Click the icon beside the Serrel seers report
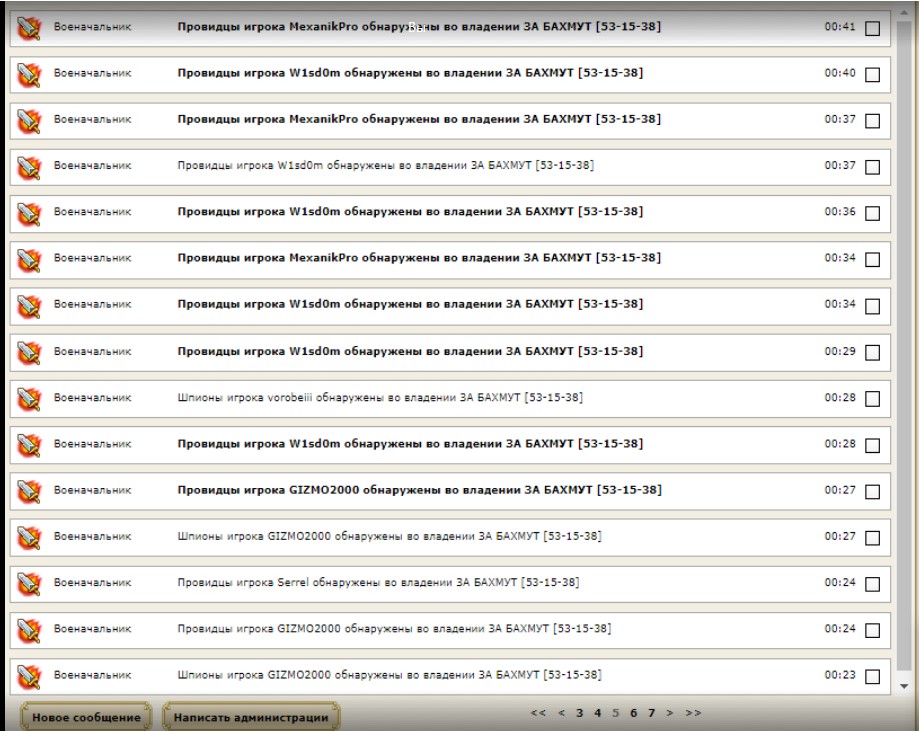Screen dimensions: 919x731 click(x=29, y=583)
